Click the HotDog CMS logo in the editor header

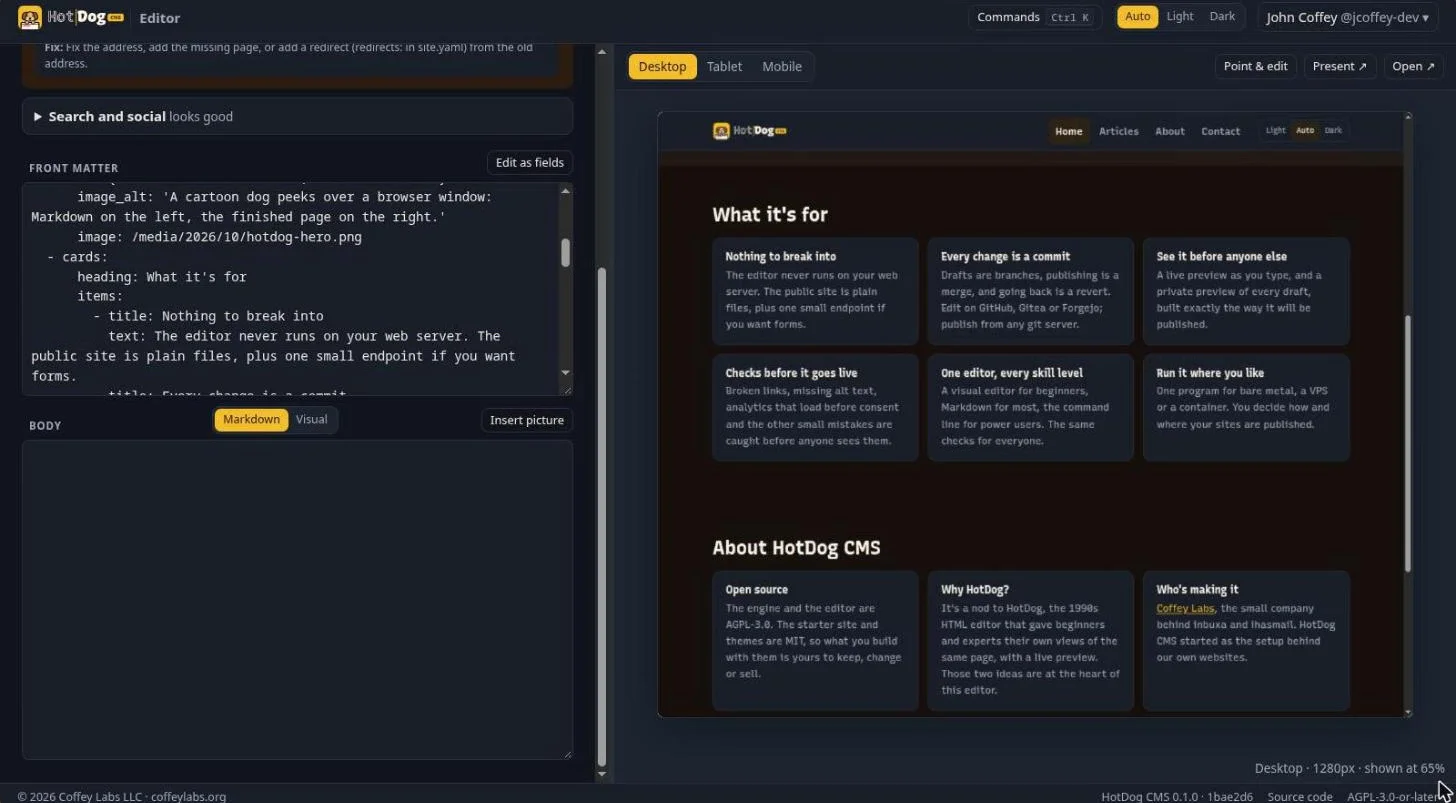pyautogui.click(x=71, y=17)
